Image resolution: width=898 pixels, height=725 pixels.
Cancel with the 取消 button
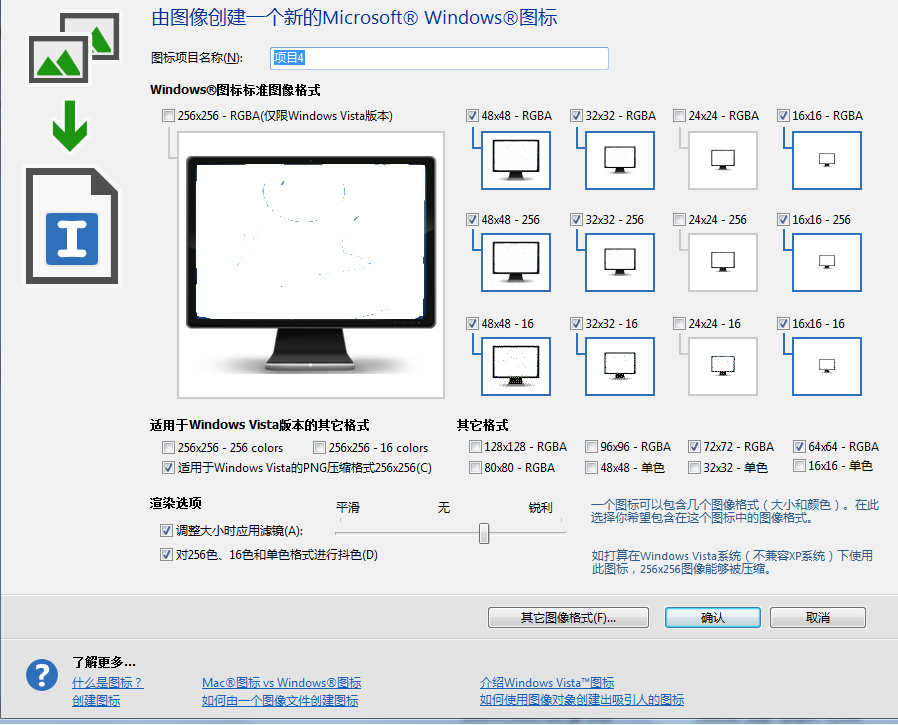pyautogui.click(x=818, y=618)
